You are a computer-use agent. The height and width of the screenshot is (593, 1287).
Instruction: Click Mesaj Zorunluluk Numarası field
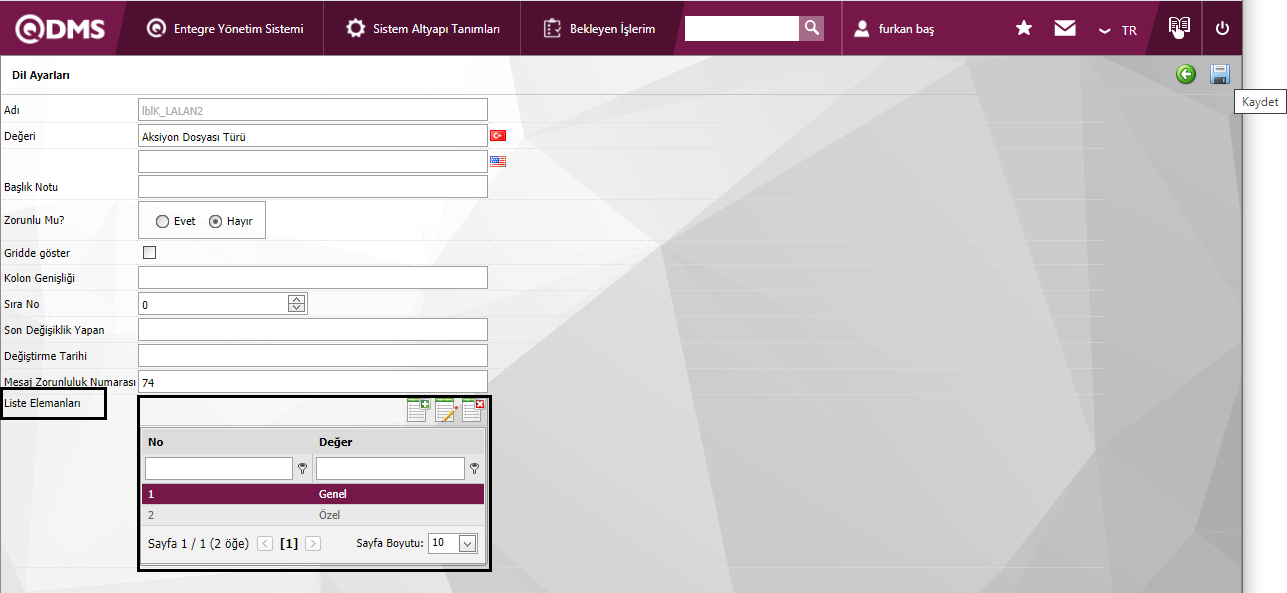(313, 381)
